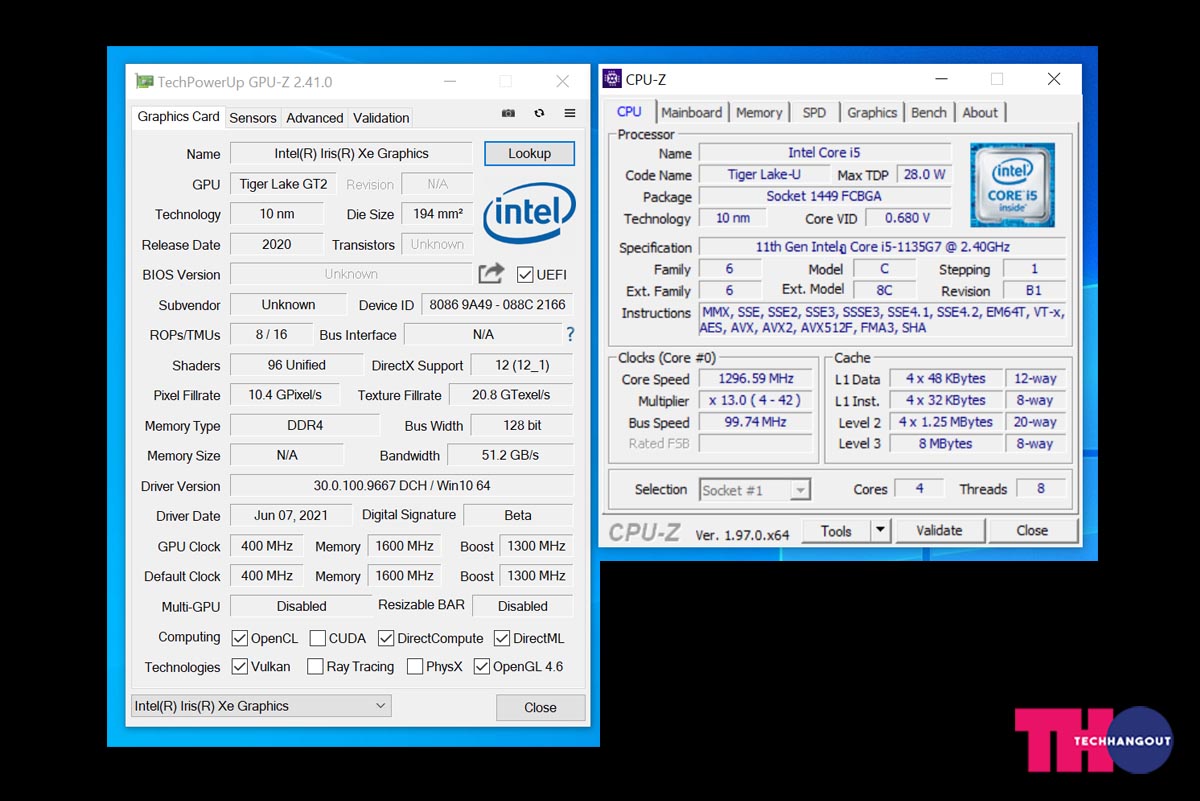Open GPU-Z hamburger menu

570,114
